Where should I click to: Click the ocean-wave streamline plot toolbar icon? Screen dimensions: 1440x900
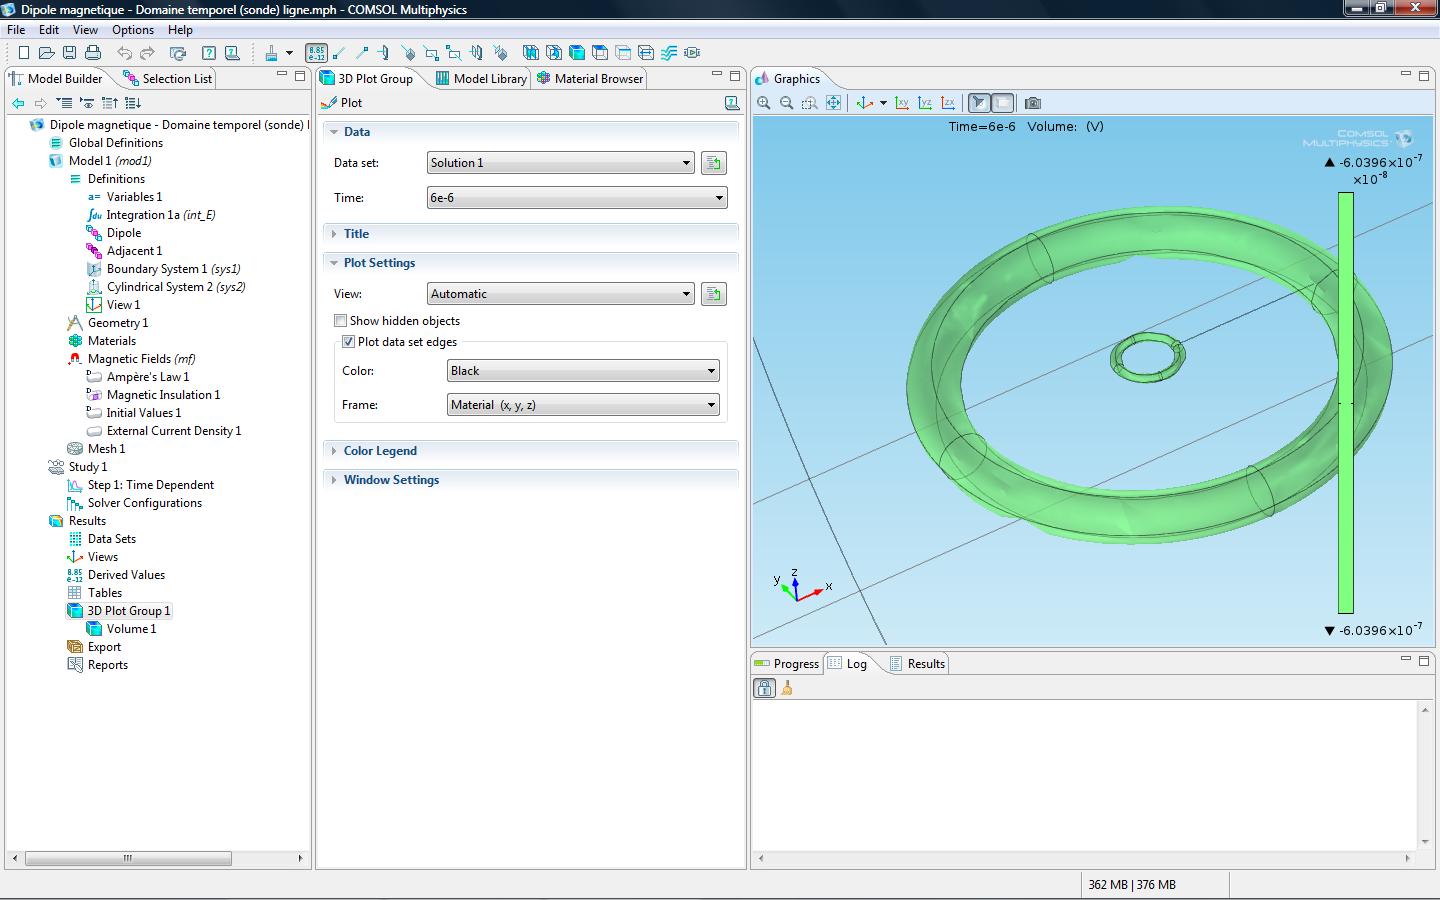(x=669, y=53)
